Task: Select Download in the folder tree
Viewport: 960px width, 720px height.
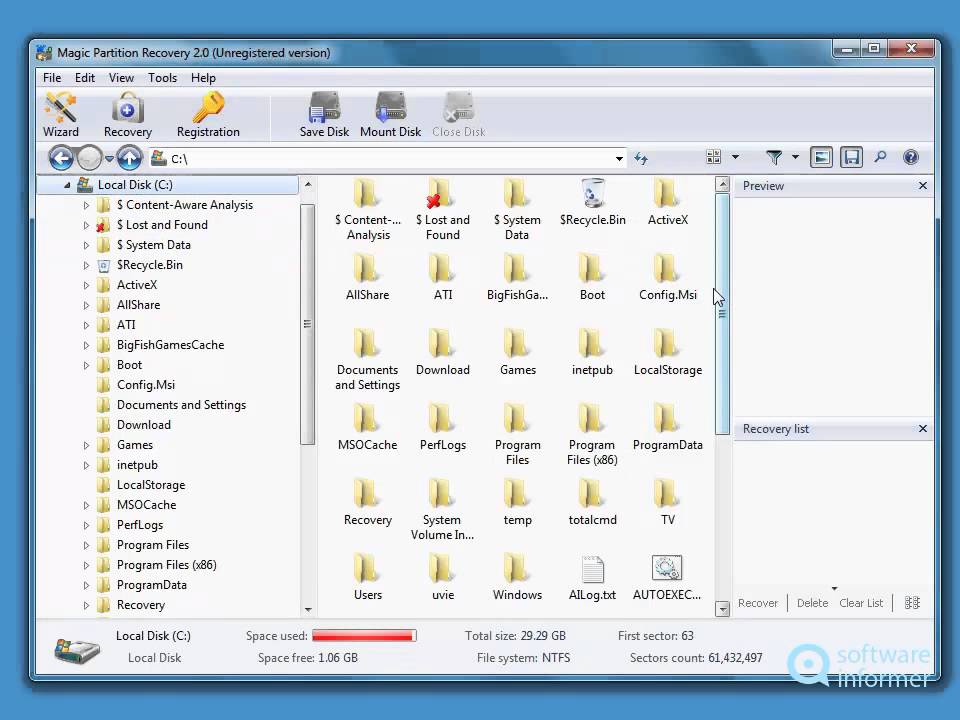Action: pos(144,425)
